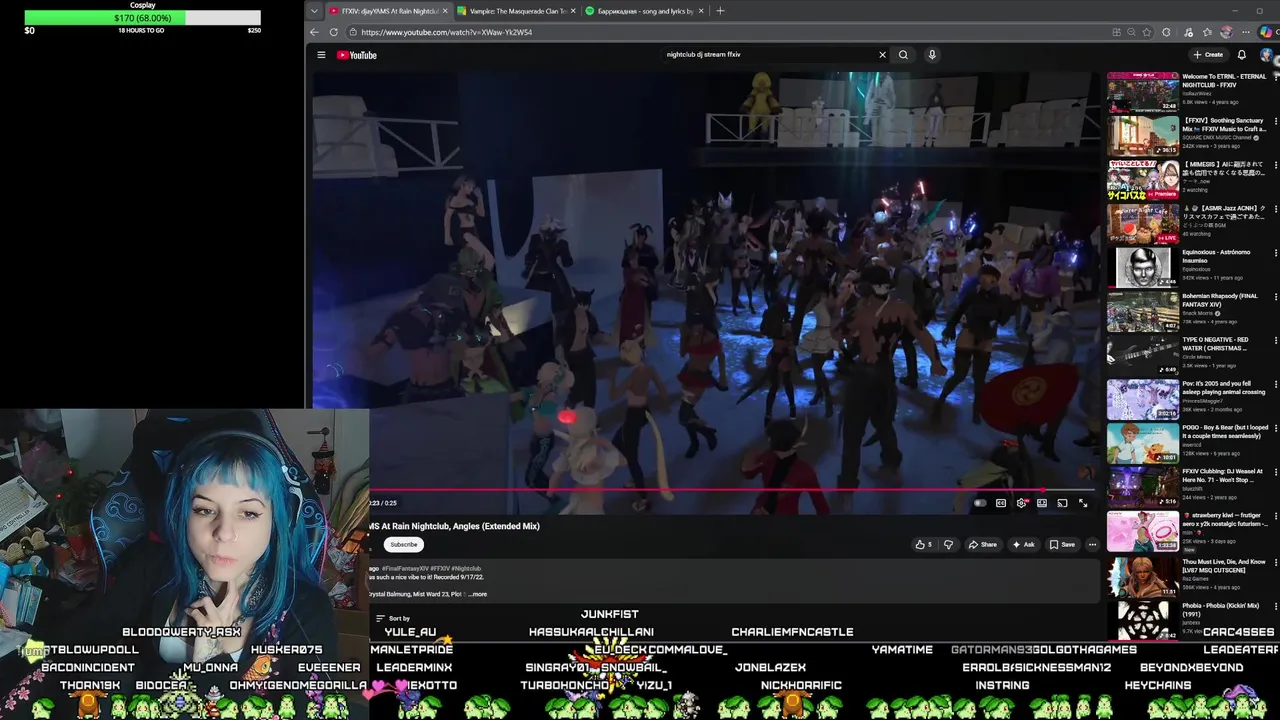The image size is (1280, 720).
Task: Close the Spotify lyrics tab
Action: coord(701,11)
